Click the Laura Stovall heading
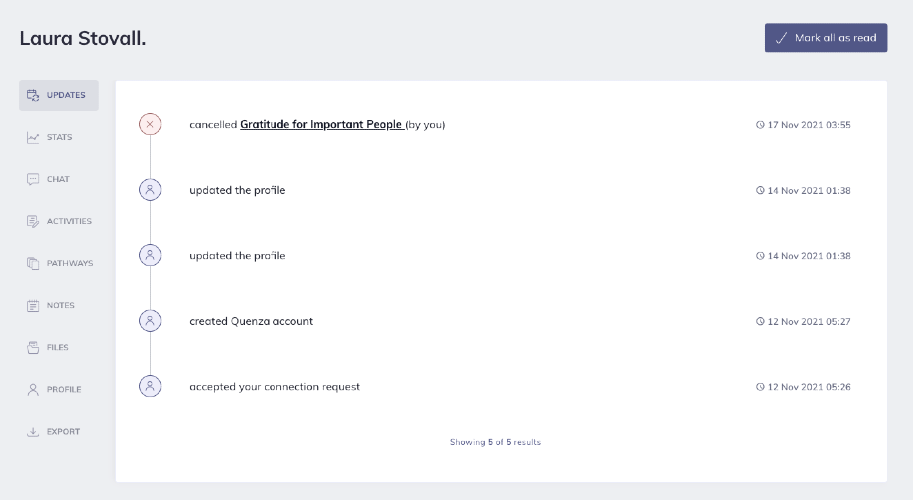This screenshot has width=913, height=500. (x=83, y=38)
